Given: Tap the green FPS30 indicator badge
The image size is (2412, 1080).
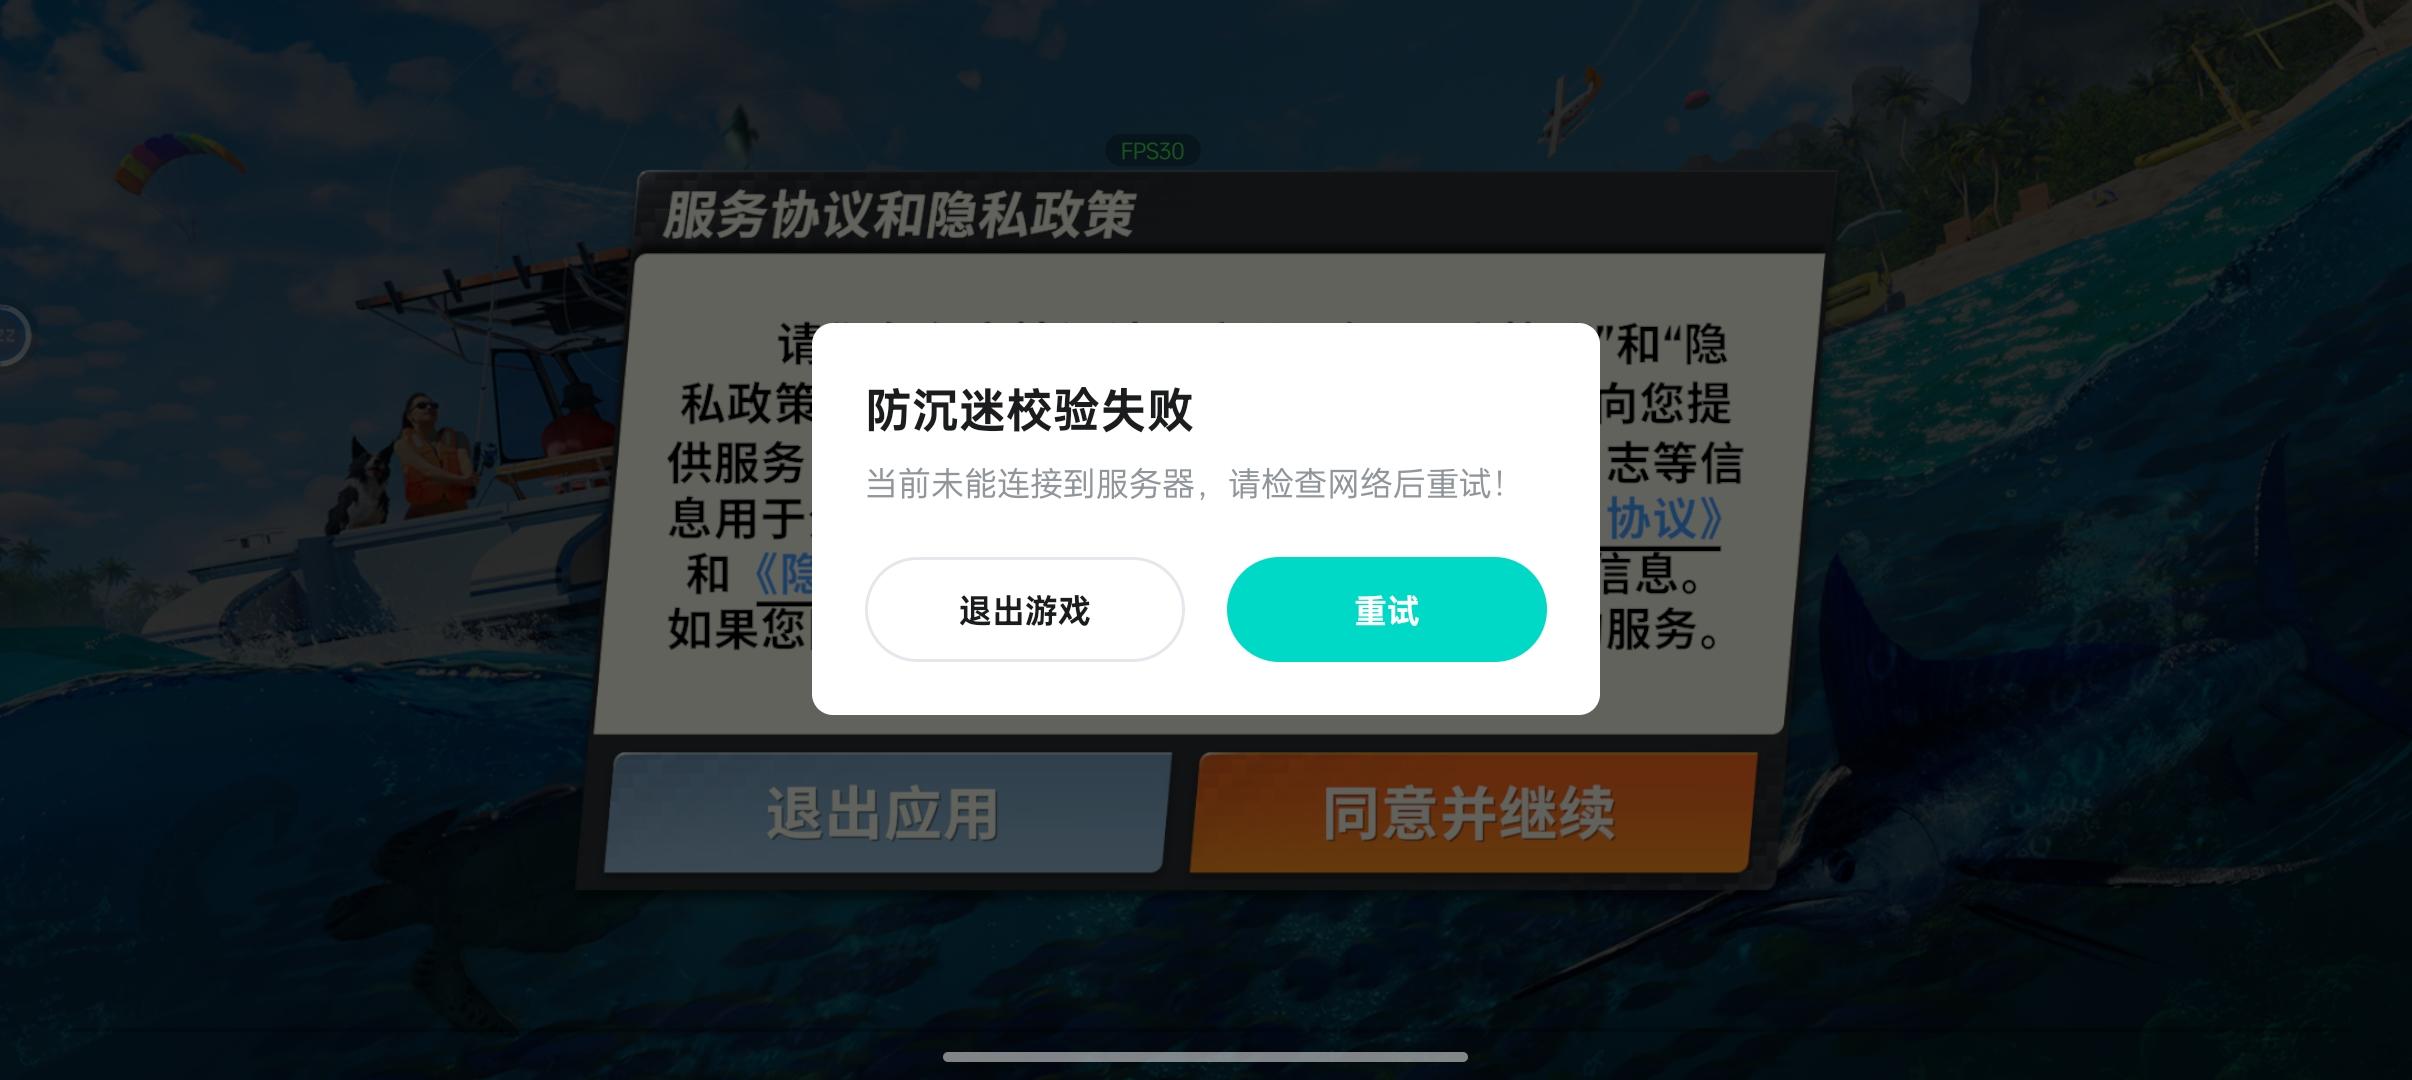Looking at the screenshot, I should click(1152, 151).
